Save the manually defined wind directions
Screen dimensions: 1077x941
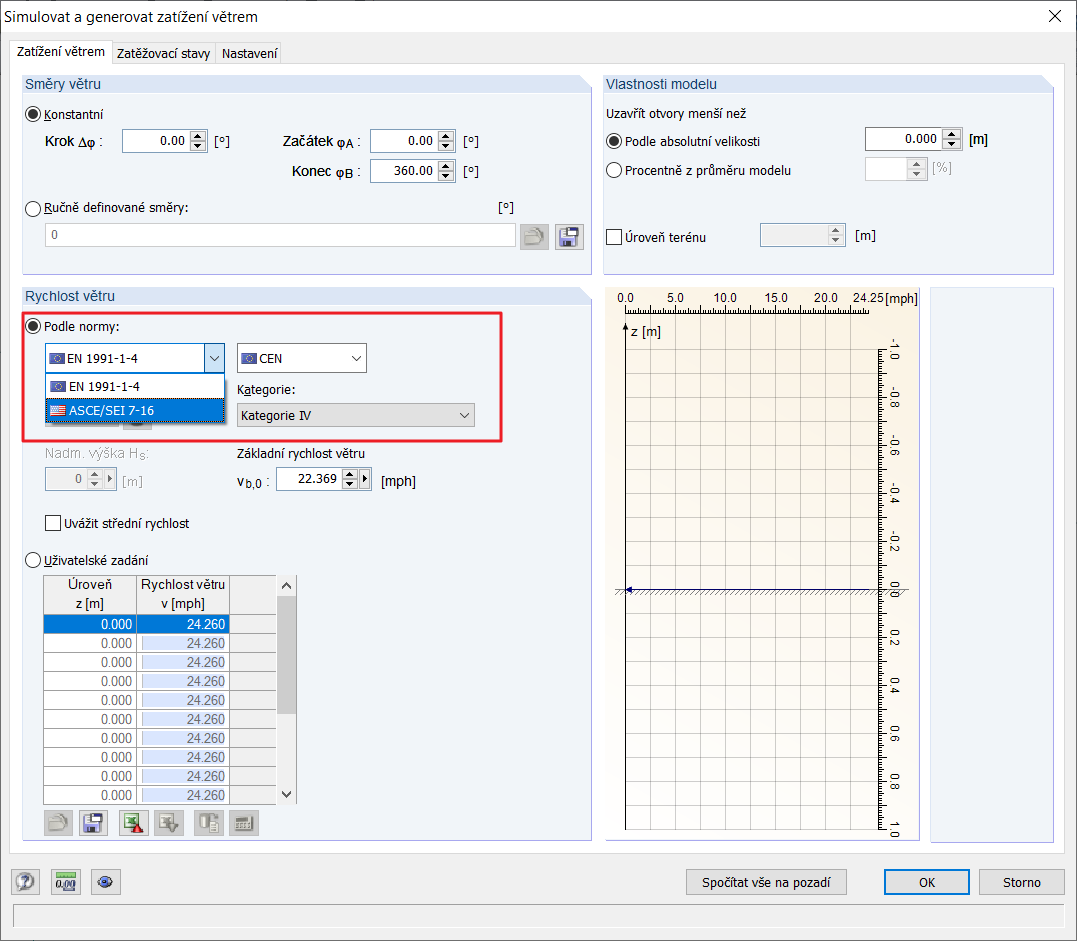click(x=569, y=236)
